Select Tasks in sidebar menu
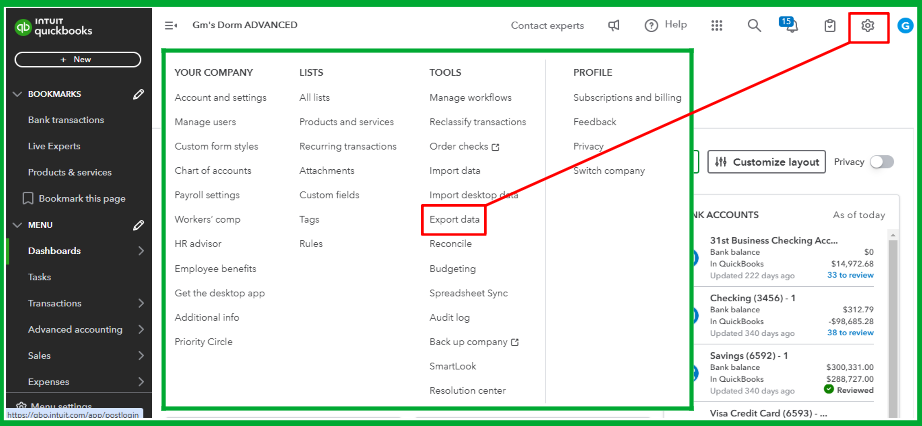This screenshot has width=922, height=426. (x=39, y=277)
